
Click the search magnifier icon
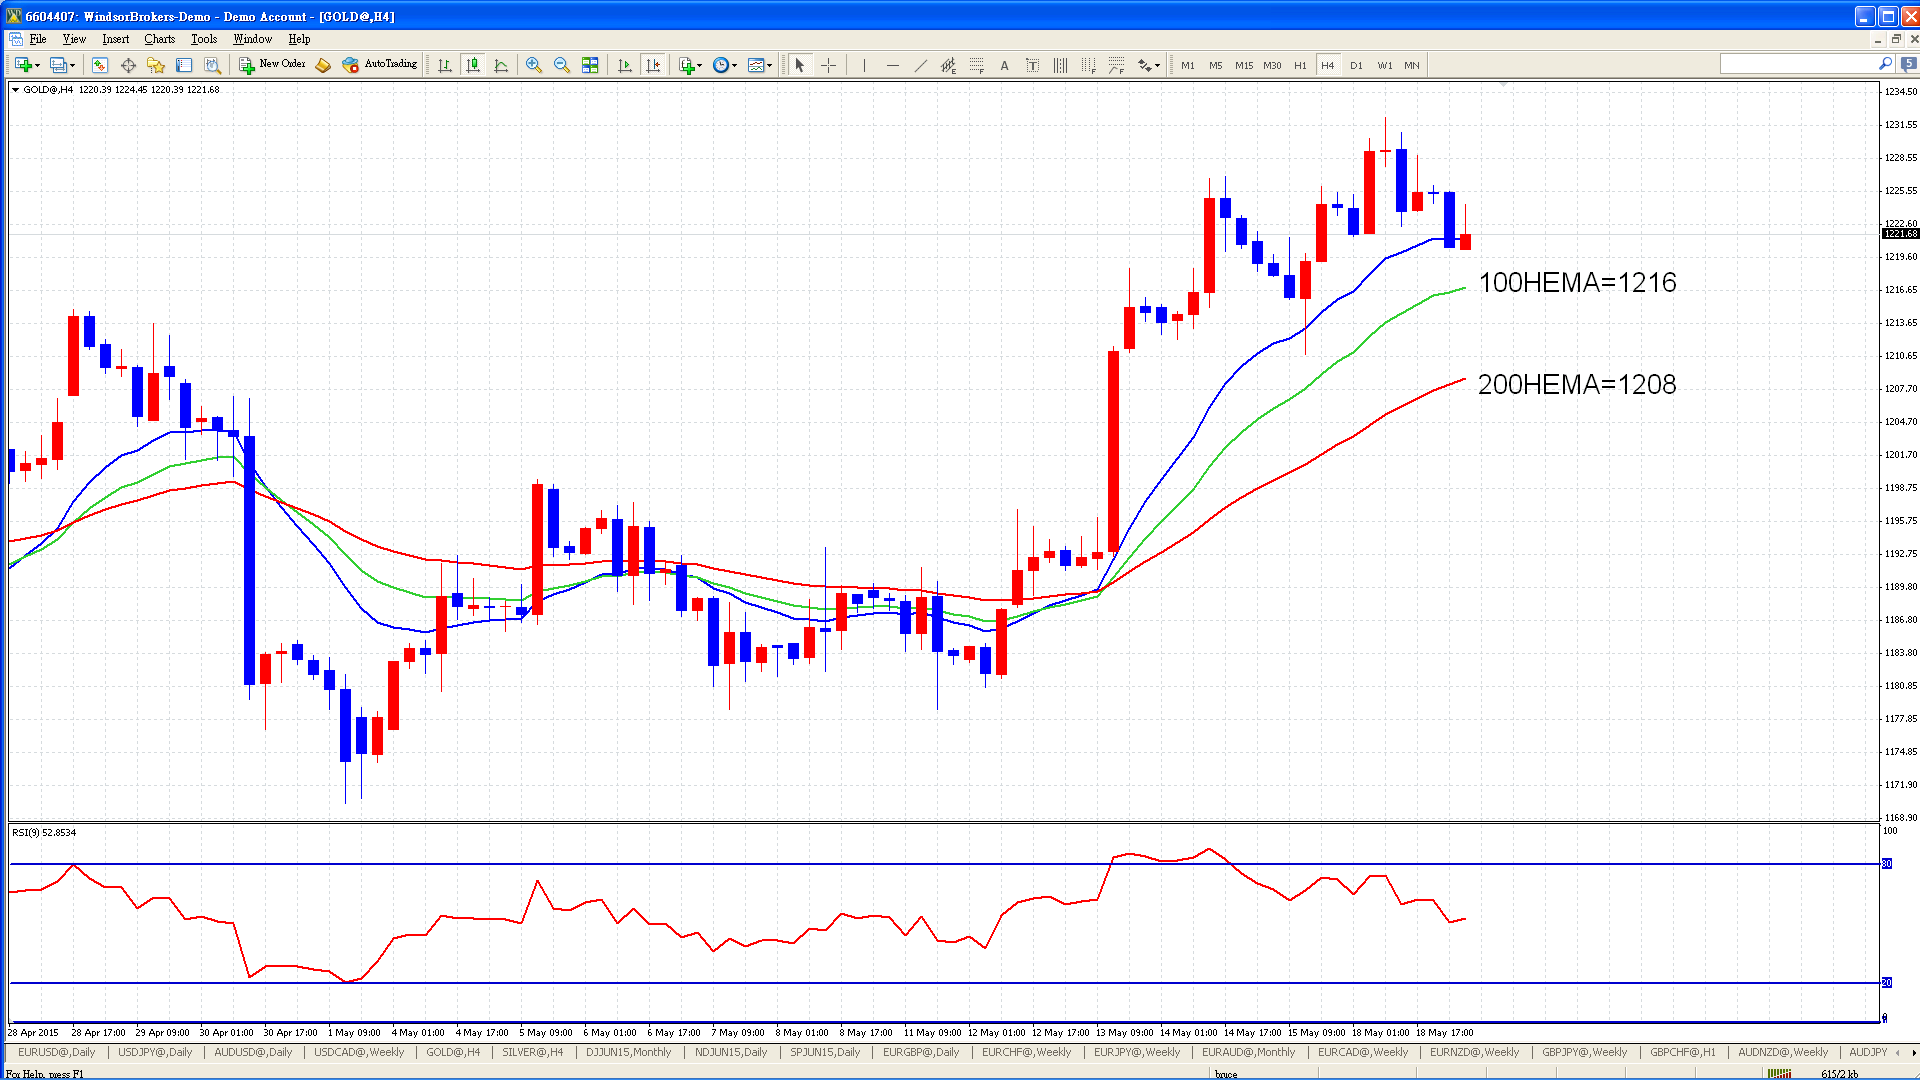1885,64
